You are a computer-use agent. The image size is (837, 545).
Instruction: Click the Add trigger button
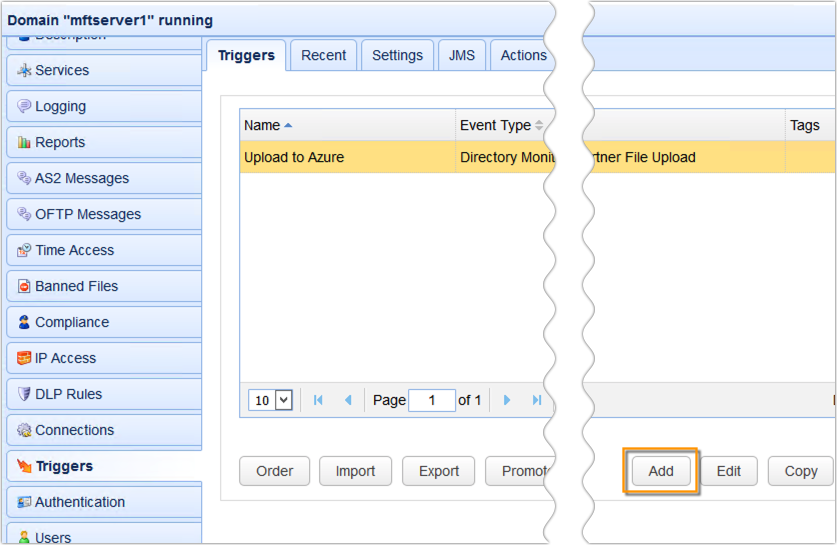tap(660, 471)
